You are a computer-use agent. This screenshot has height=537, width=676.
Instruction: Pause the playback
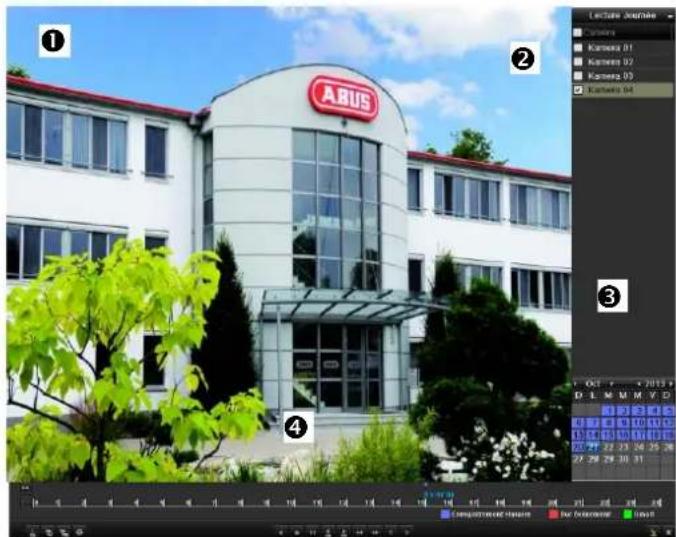313,533
